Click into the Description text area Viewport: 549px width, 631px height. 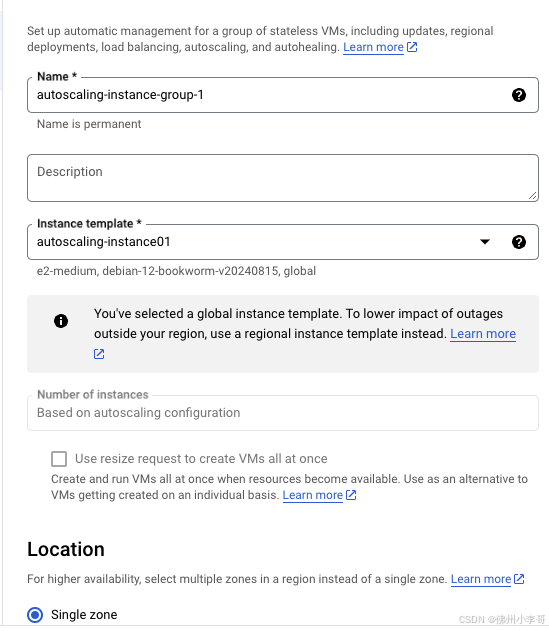coord(283,178)
